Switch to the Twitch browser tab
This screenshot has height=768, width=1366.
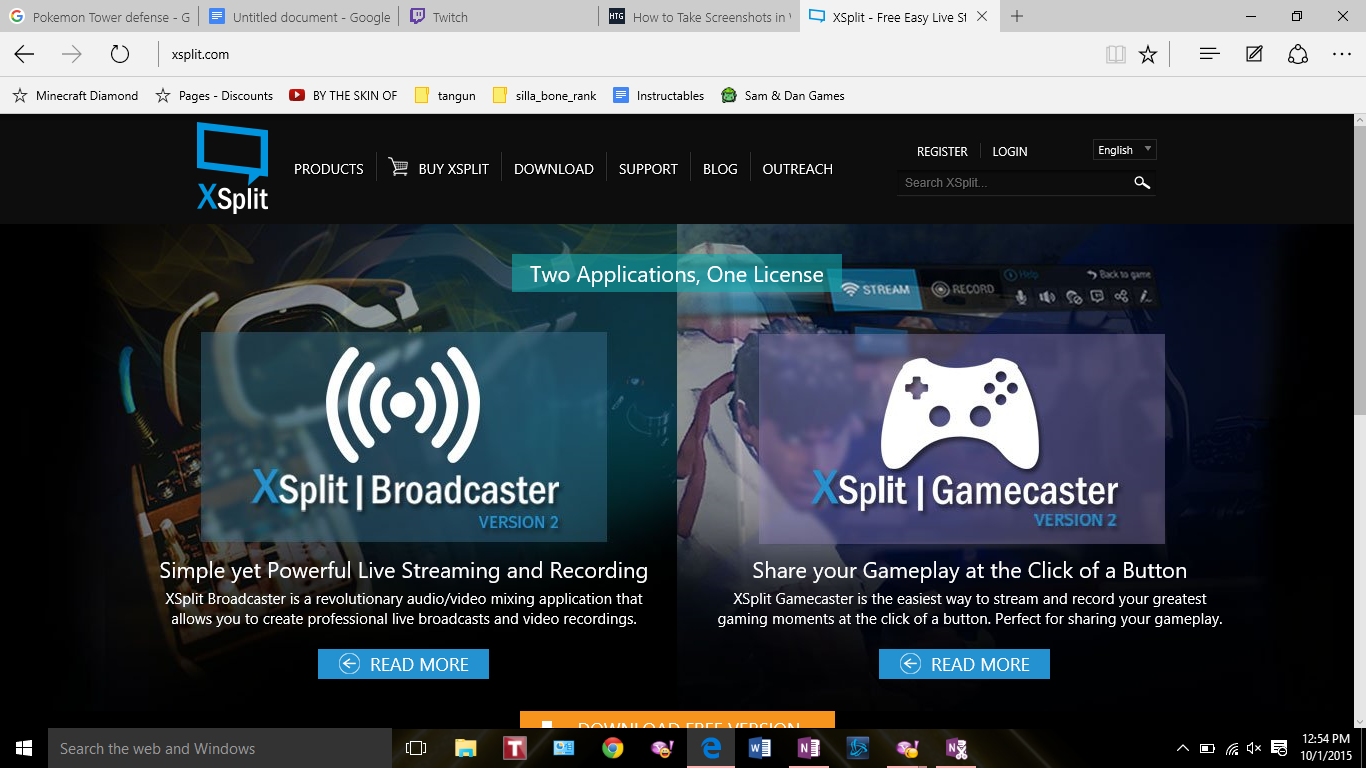coord(444,16)
